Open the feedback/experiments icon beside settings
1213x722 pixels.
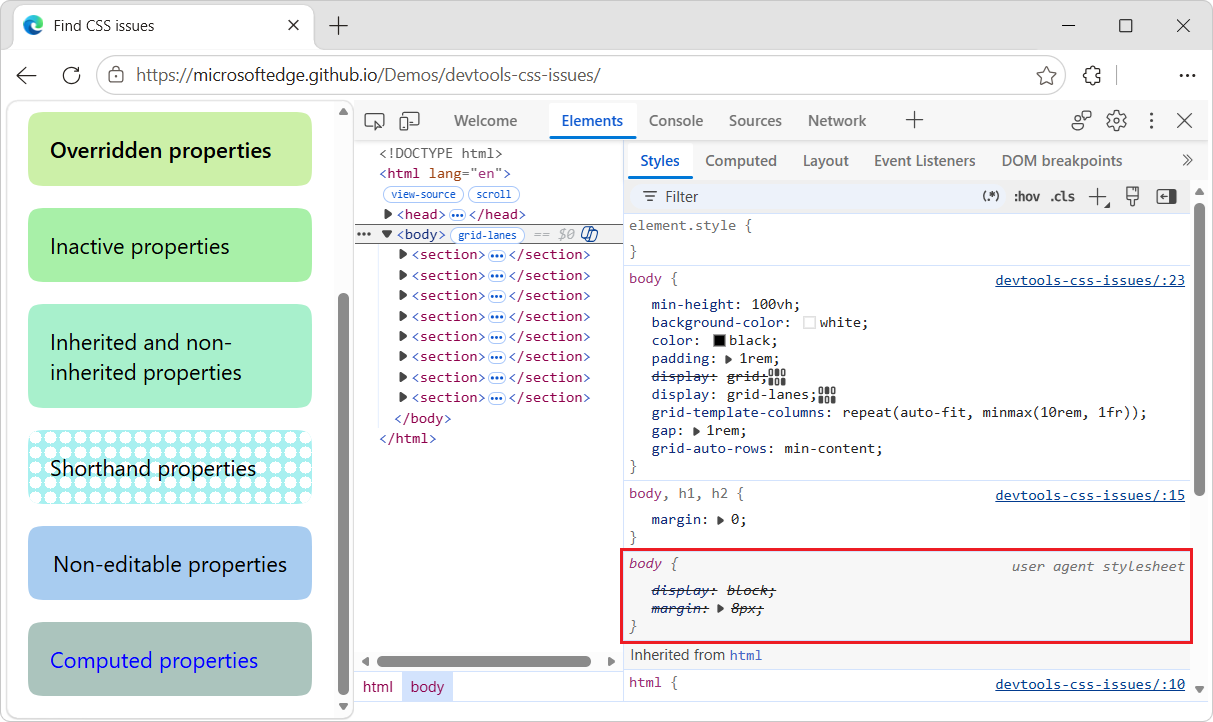[1081, 121]
